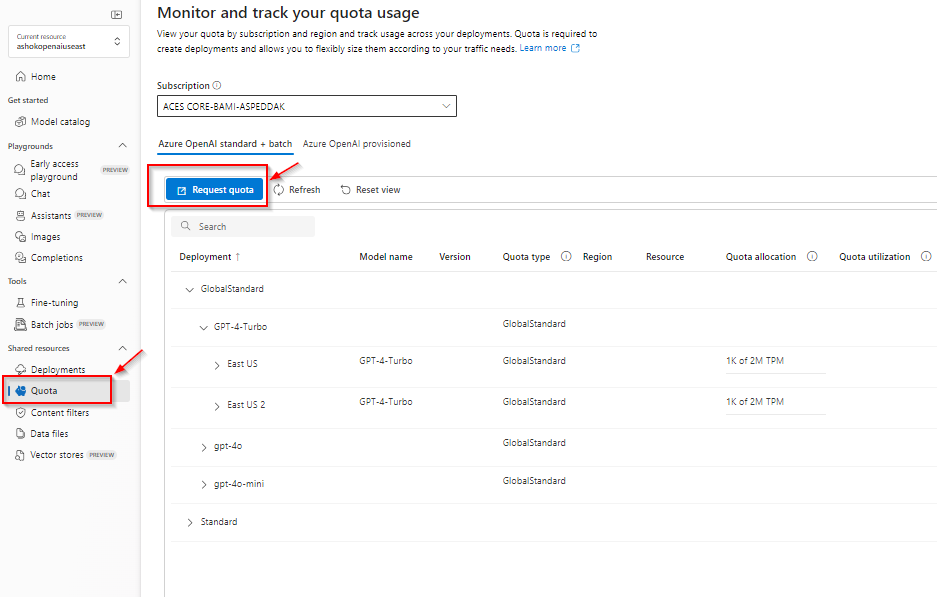Open the Images playground icon
Image resolution: width=937 pixels, height=597 pixels.
pos(20,237)
